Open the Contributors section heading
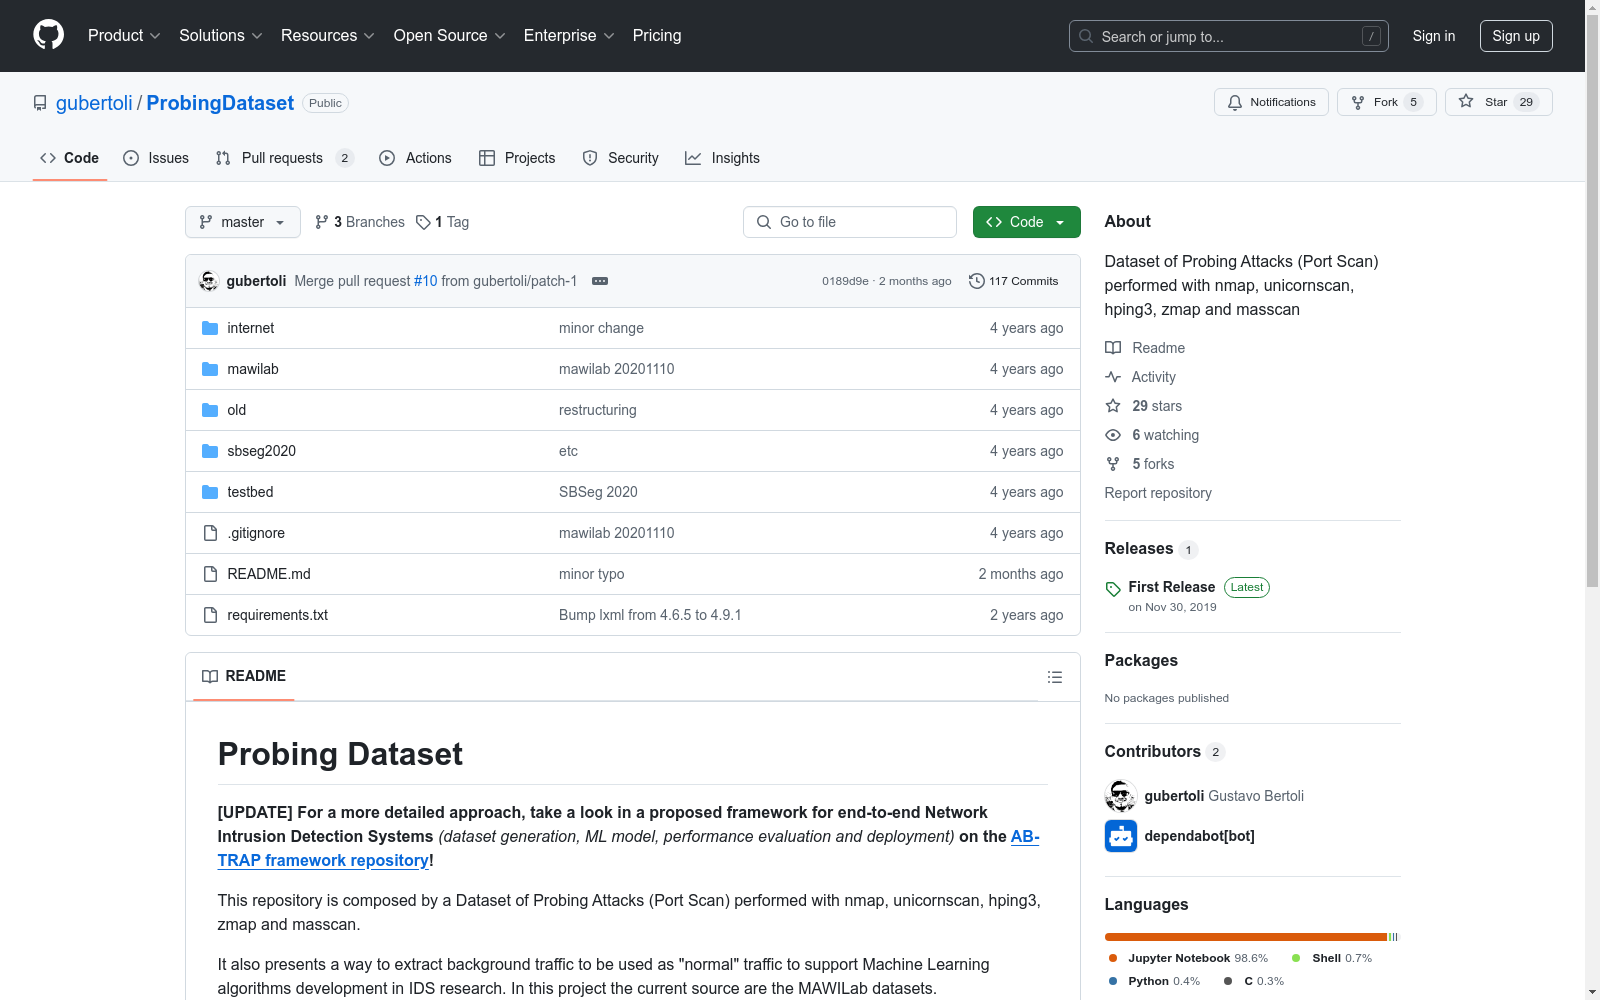The width and height of the screenshot is (1600, 1000). pyautogui.click(x=1153, y=751)
